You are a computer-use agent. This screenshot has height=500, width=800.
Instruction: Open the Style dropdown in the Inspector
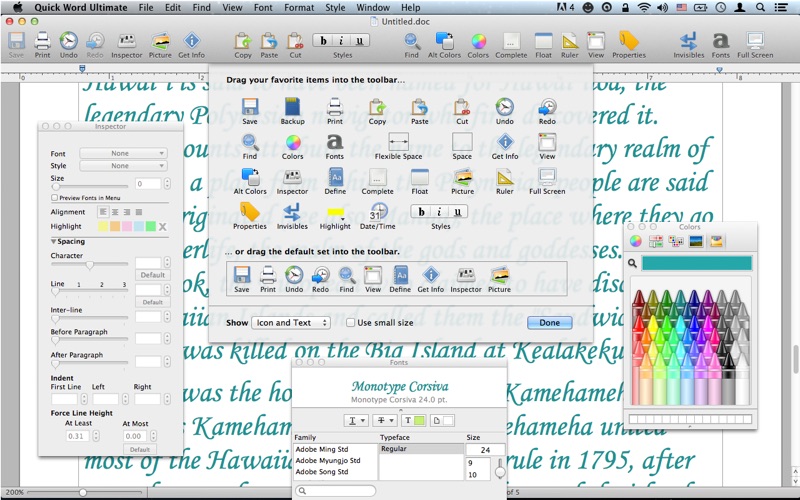[123, 166]
